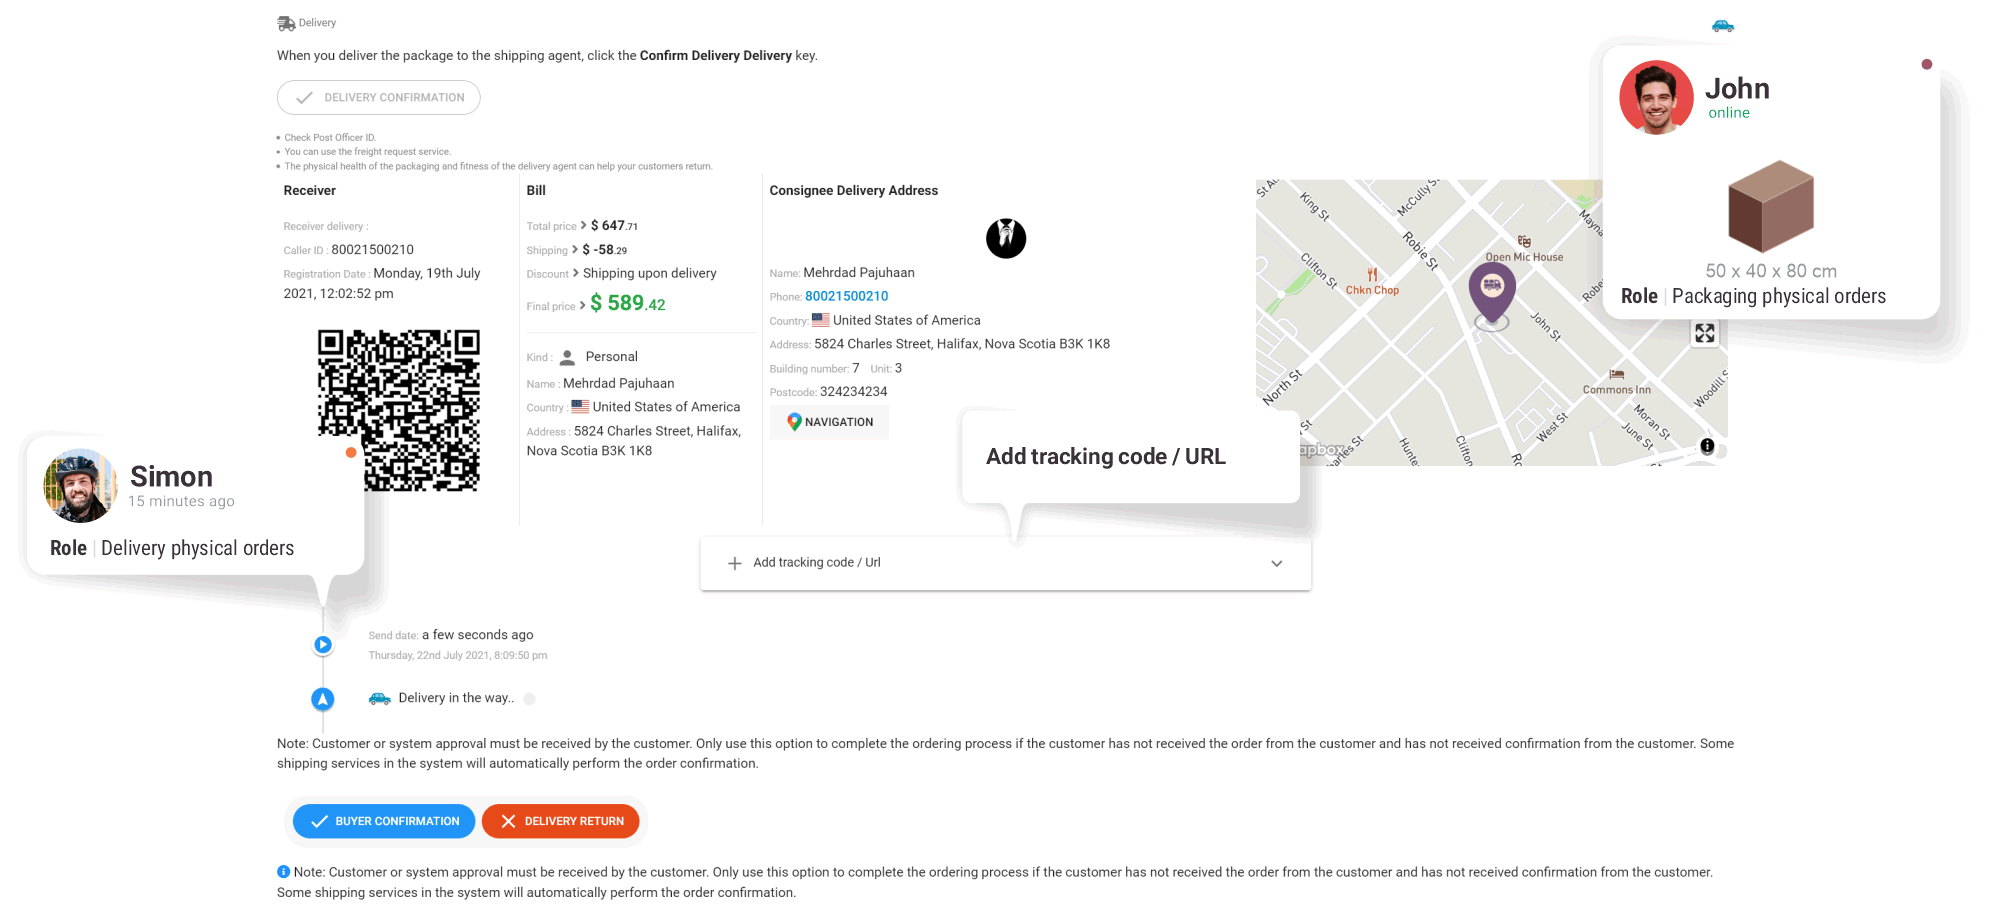2000x918 pixels.
Task: Click Shipping upon delivery discount text
Action: pos(650,273)
